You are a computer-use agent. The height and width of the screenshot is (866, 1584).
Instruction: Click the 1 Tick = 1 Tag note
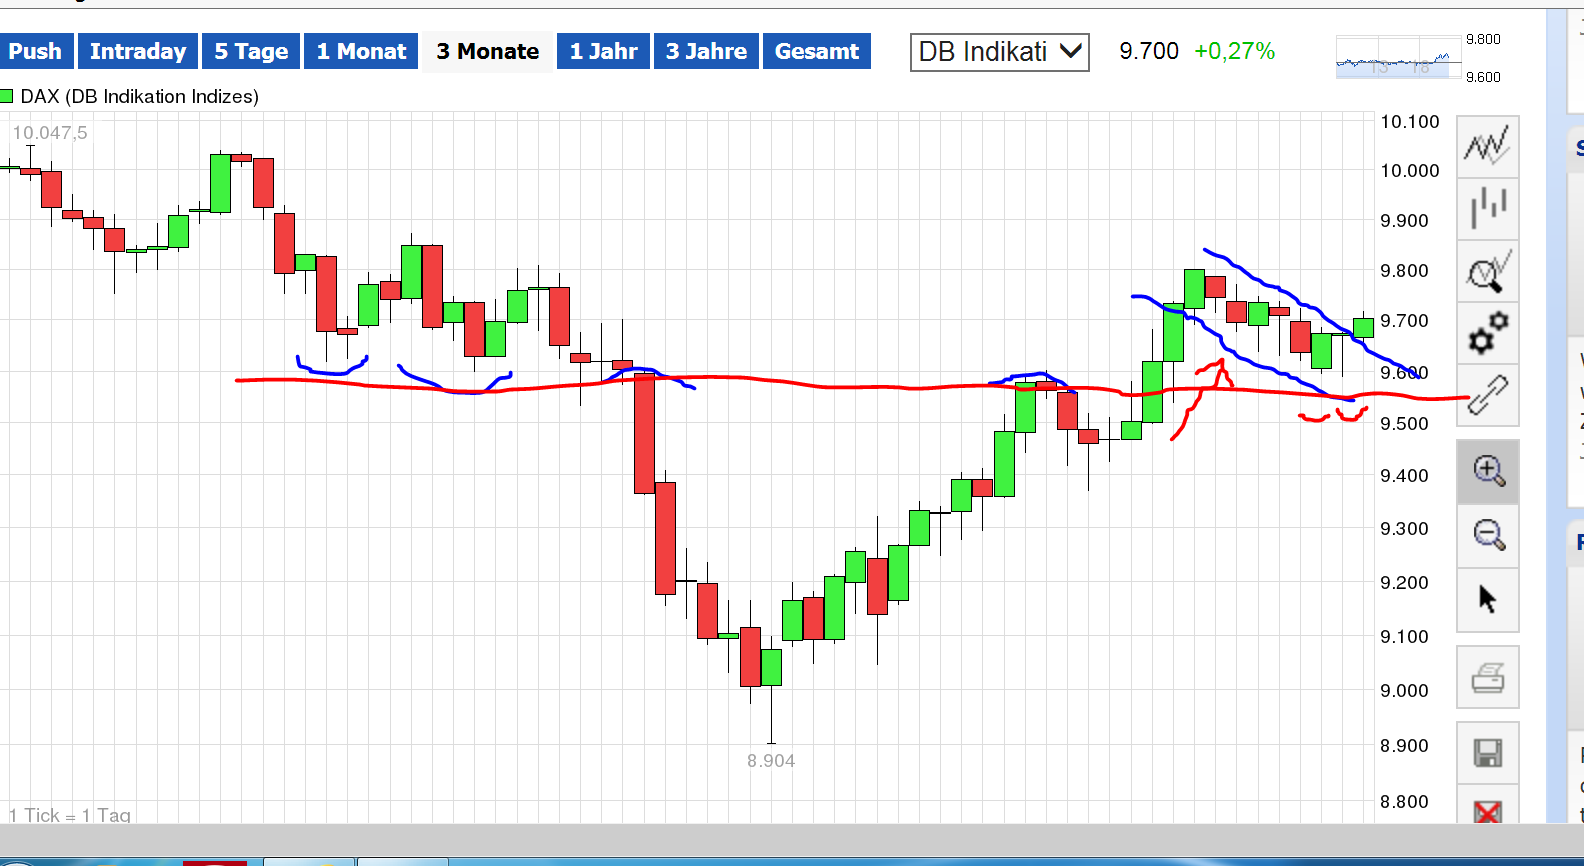(x=70, y=815)
